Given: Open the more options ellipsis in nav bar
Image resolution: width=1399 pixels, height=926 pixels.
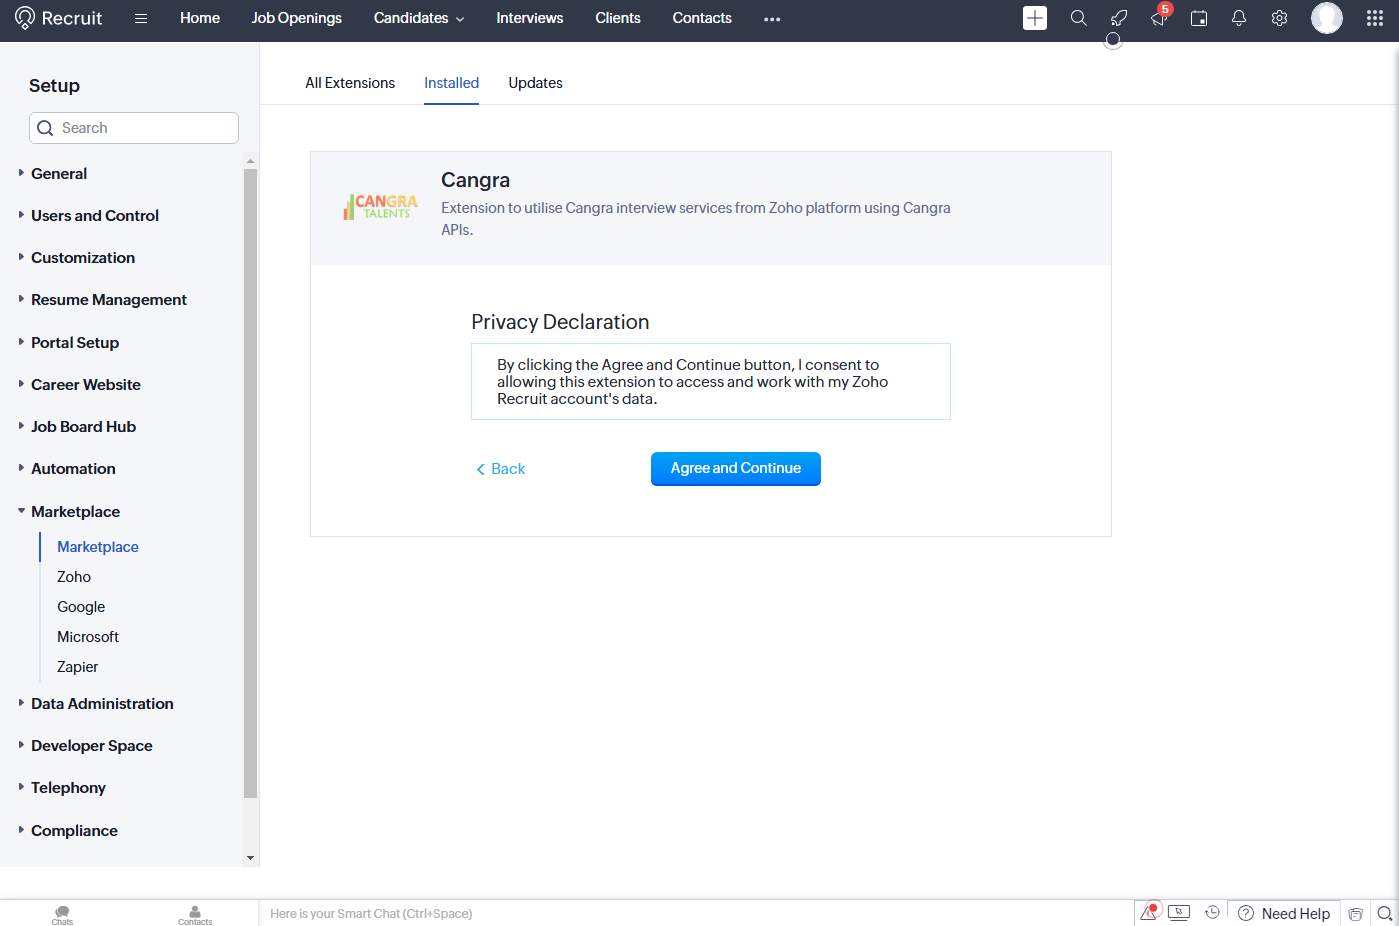Looking at the screenshot, I should pyautogui.click(x=772, y=19).
